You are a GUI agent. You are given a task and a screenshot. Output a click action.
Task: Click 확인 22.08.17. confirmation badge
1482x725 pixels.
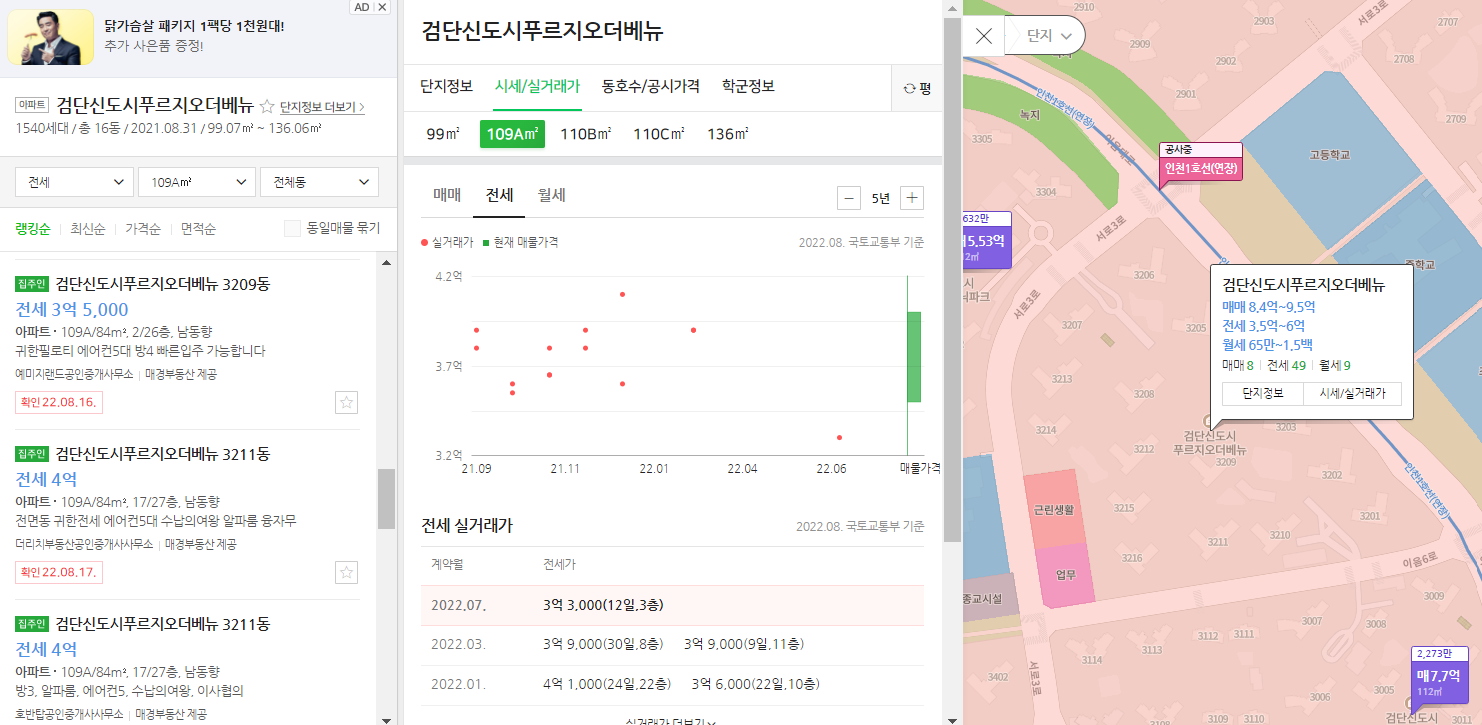tap(58, 573)
